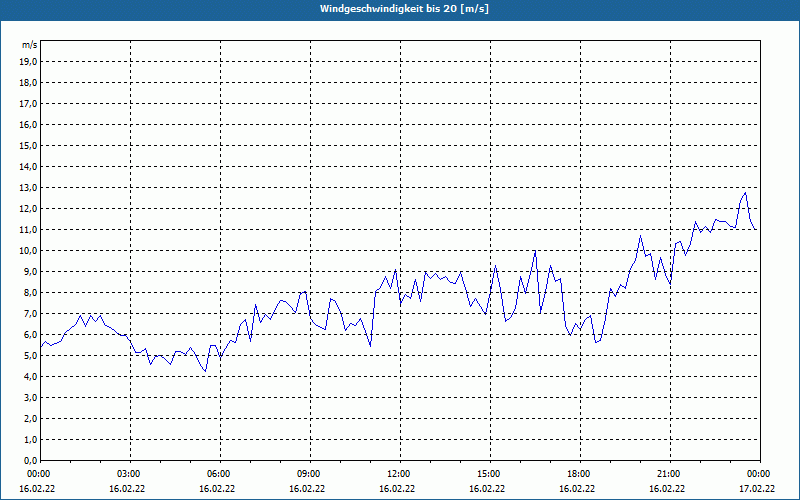Screen dimensions: 800x500
Task: Select the 9,0 y-axis value
Action: click(x=30, y=271)
